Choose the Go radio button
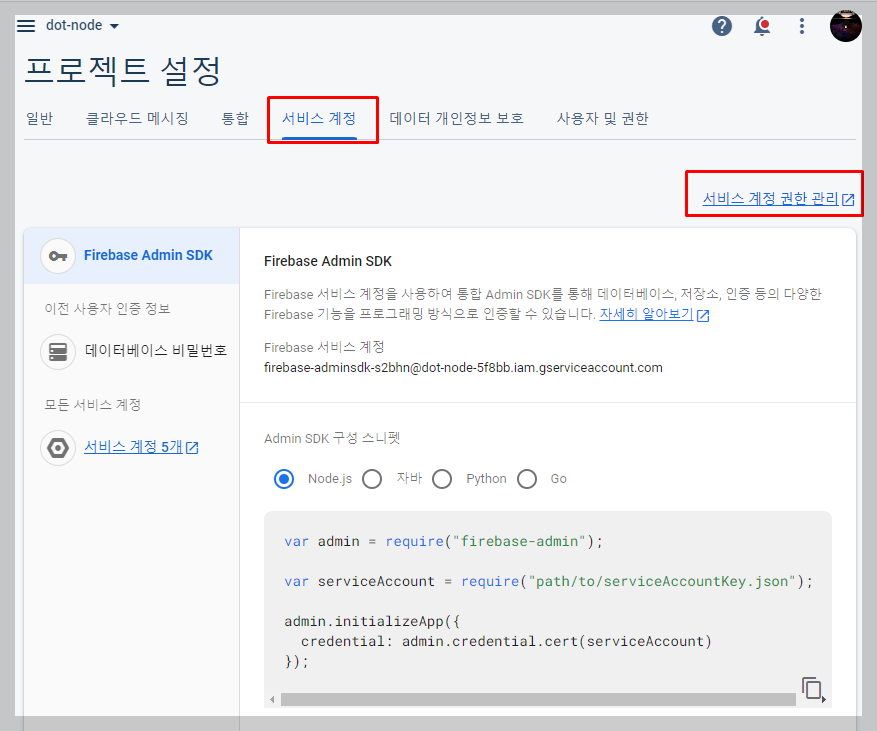 click(x=527, y=479)
